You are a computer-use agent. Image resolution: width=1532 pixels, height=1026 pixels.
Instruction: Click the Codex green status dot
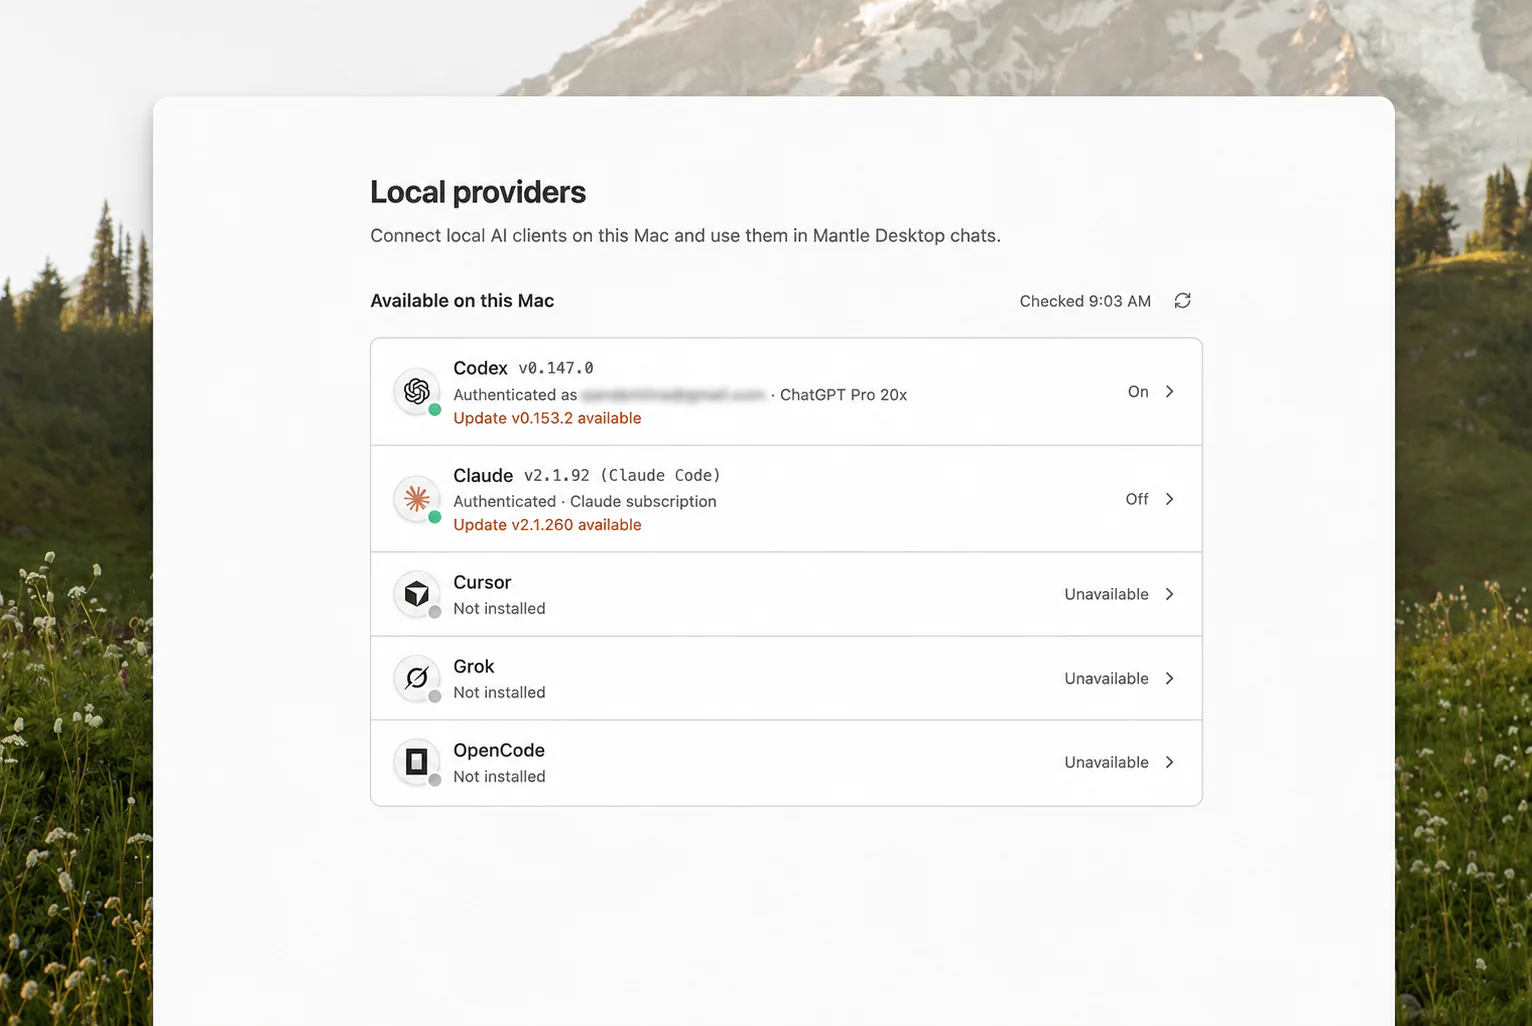pos(435,410)
